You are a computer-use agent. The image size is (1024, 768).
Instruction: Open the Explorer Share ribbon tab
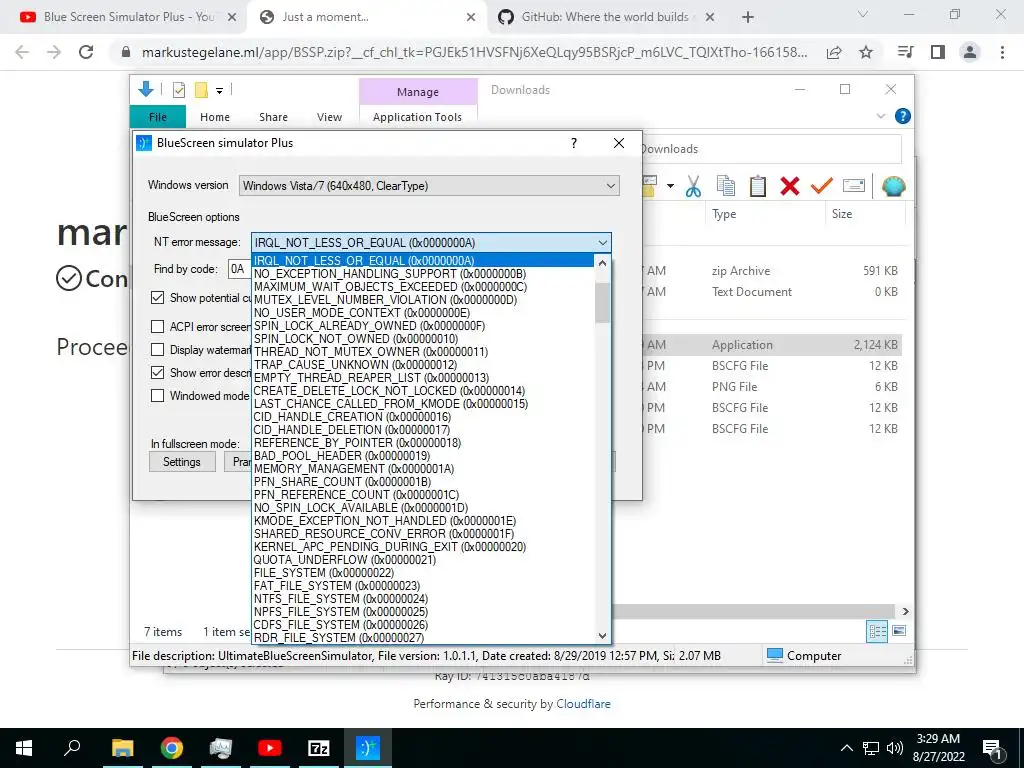coord(273,117)
